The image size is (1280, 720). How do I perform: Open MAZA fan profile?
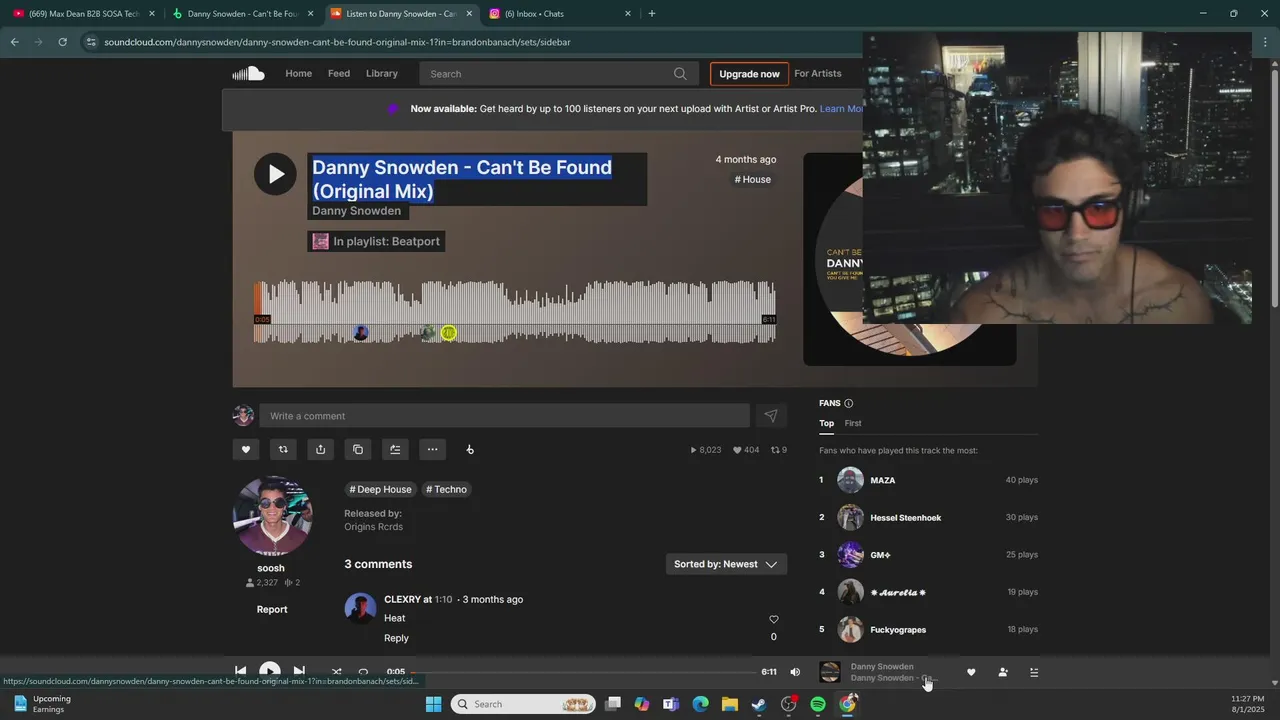click(883, 480)
